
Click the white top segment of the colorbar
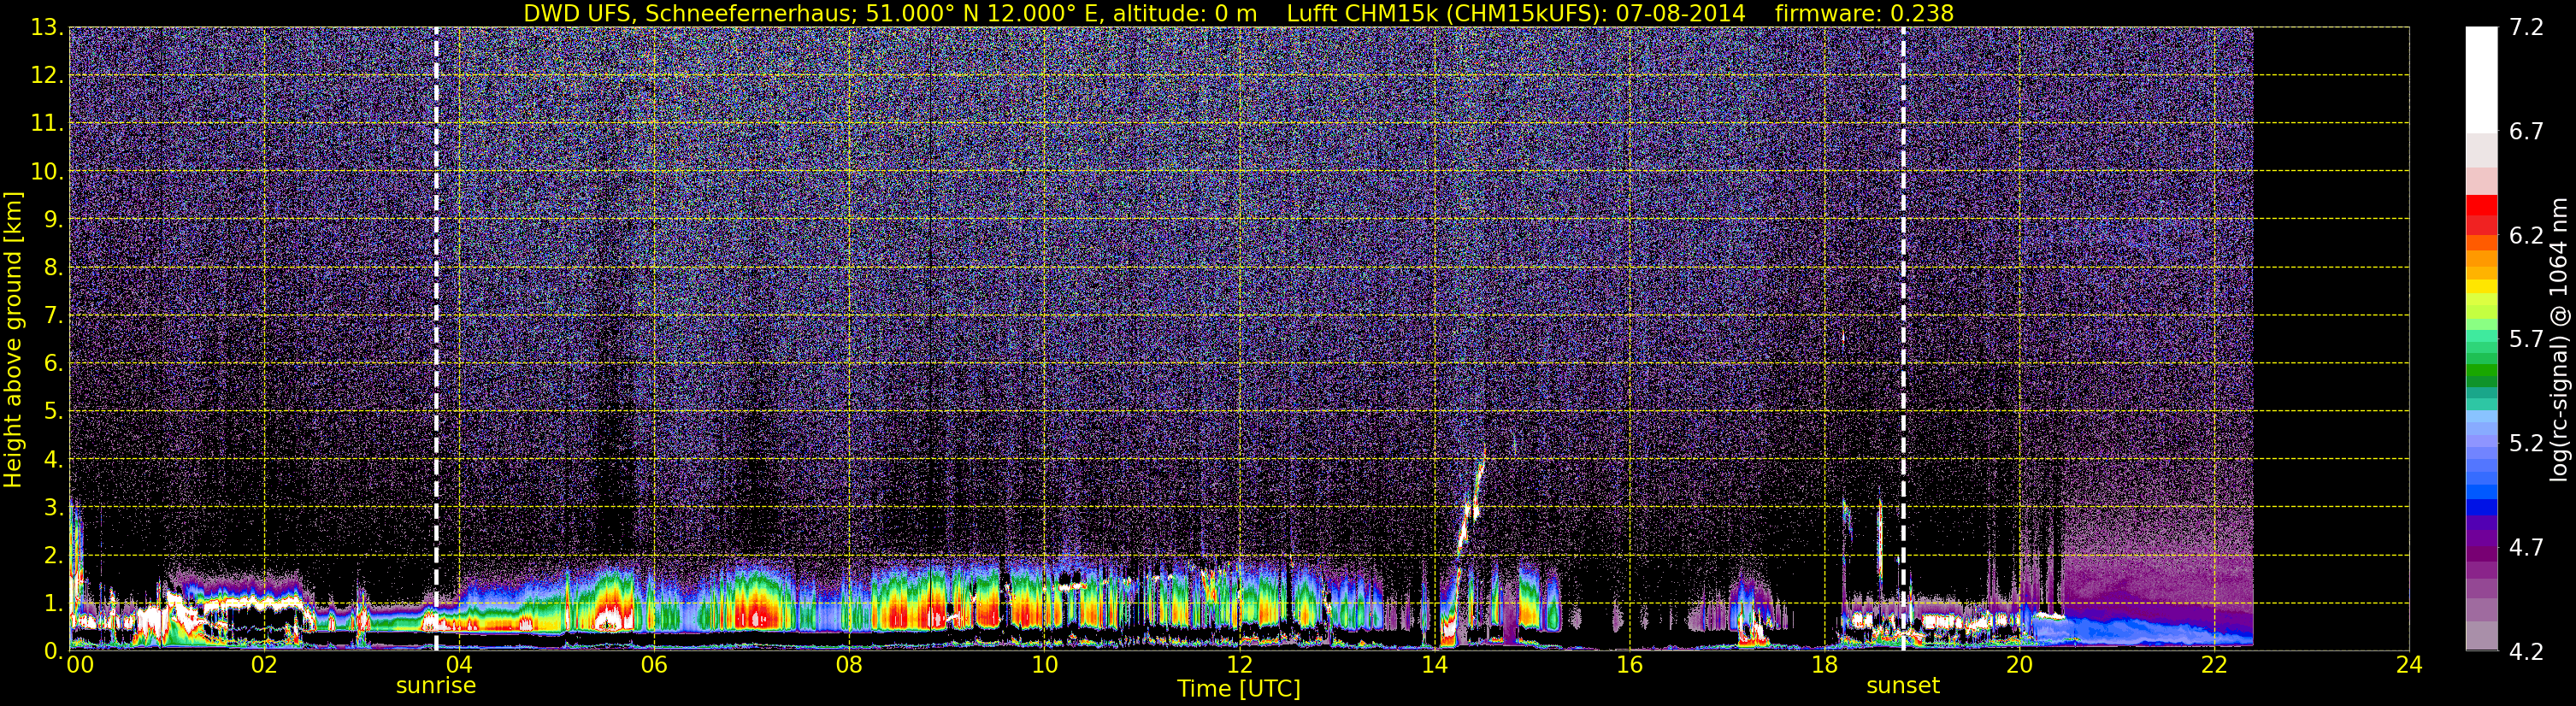point(2482,80)
